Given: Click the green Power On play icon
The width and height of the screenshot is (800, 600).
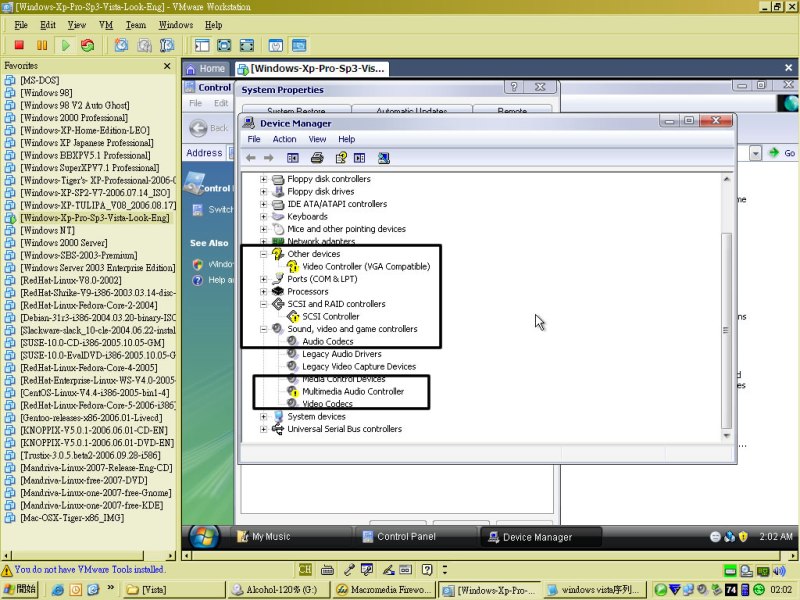Looking at the screenshot, I should pyautogui.click(x=65, y=45).
